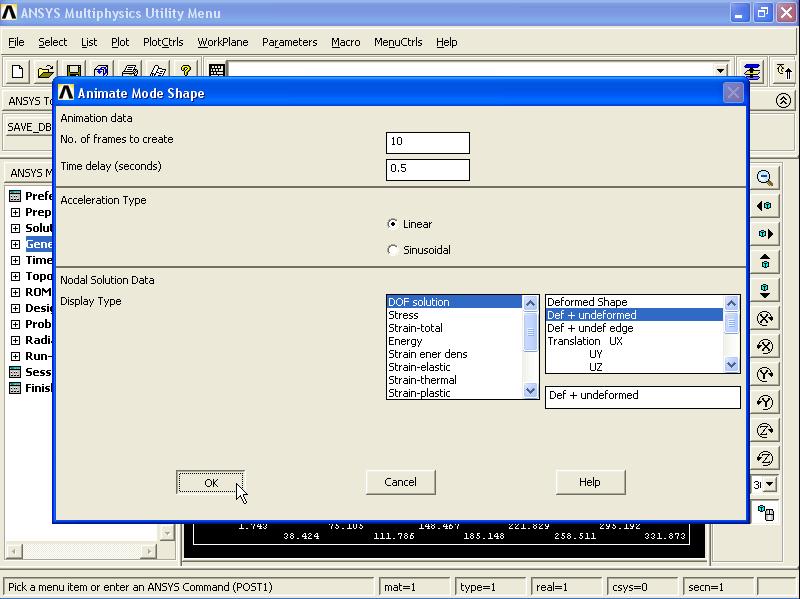The width and height of the screenshot is (800, 599).
Task: Expand the Preprocessor tree node
Action: (x=15, y=212)
